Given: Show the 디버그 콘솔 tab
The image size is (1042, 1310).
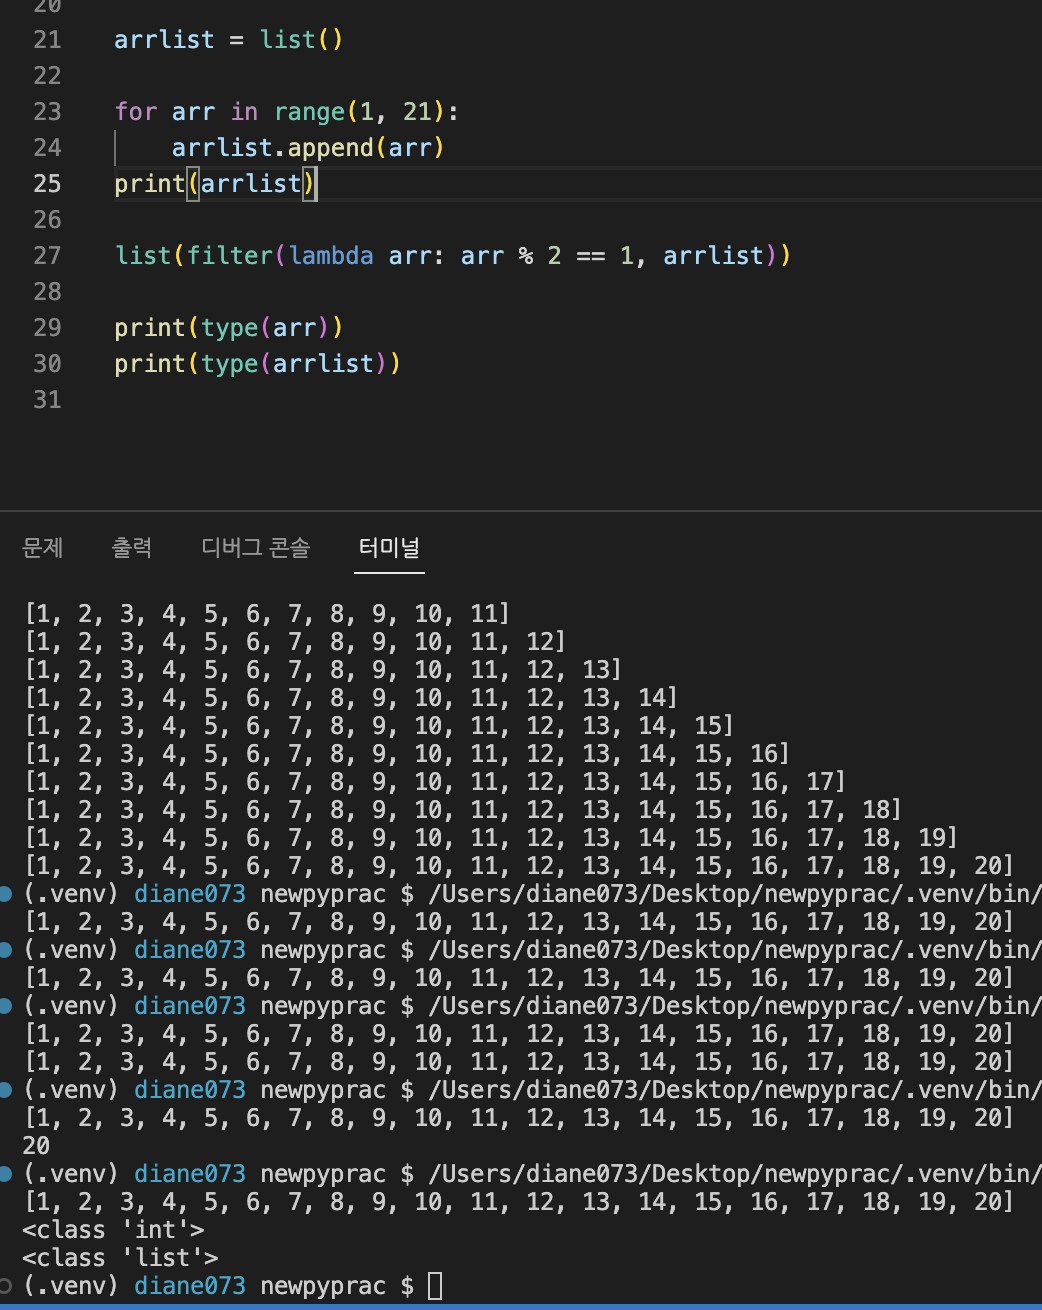Looking at the screenshot, I should [x=256, y=547].
